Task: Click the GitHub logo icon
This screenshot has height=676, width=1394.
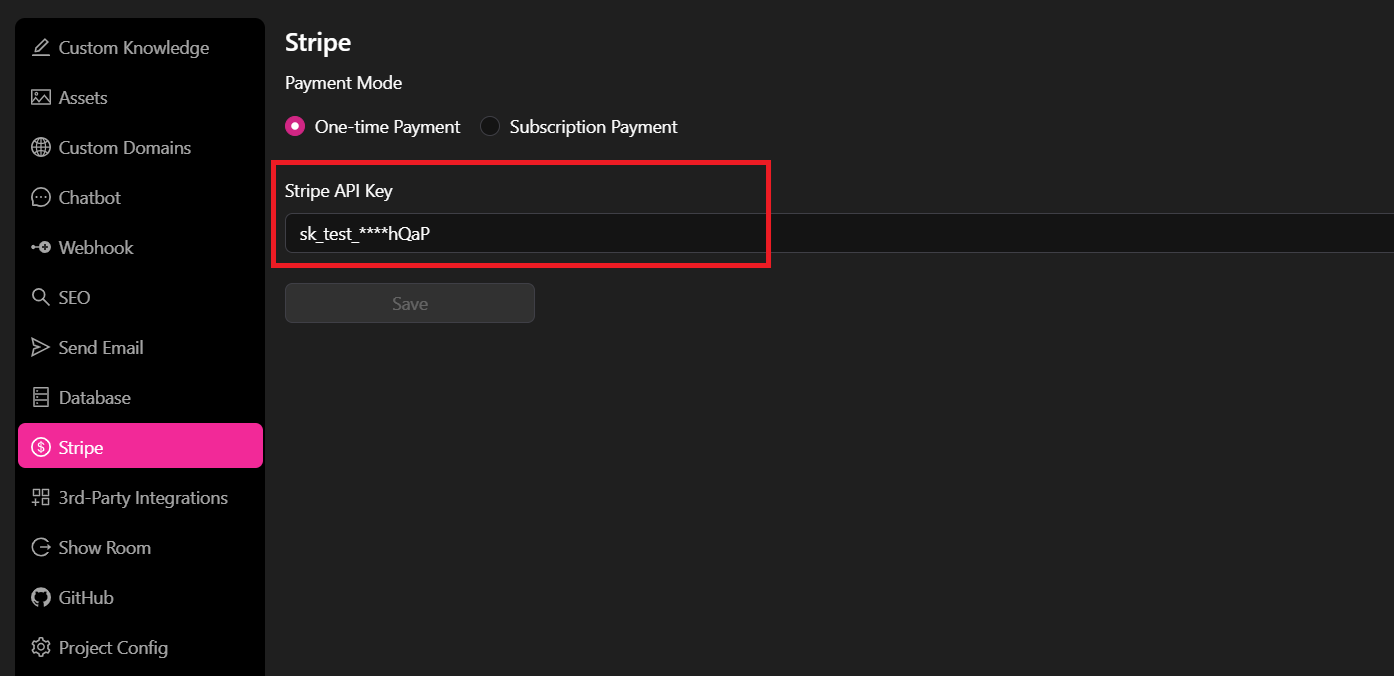Action: click(41, 598)
